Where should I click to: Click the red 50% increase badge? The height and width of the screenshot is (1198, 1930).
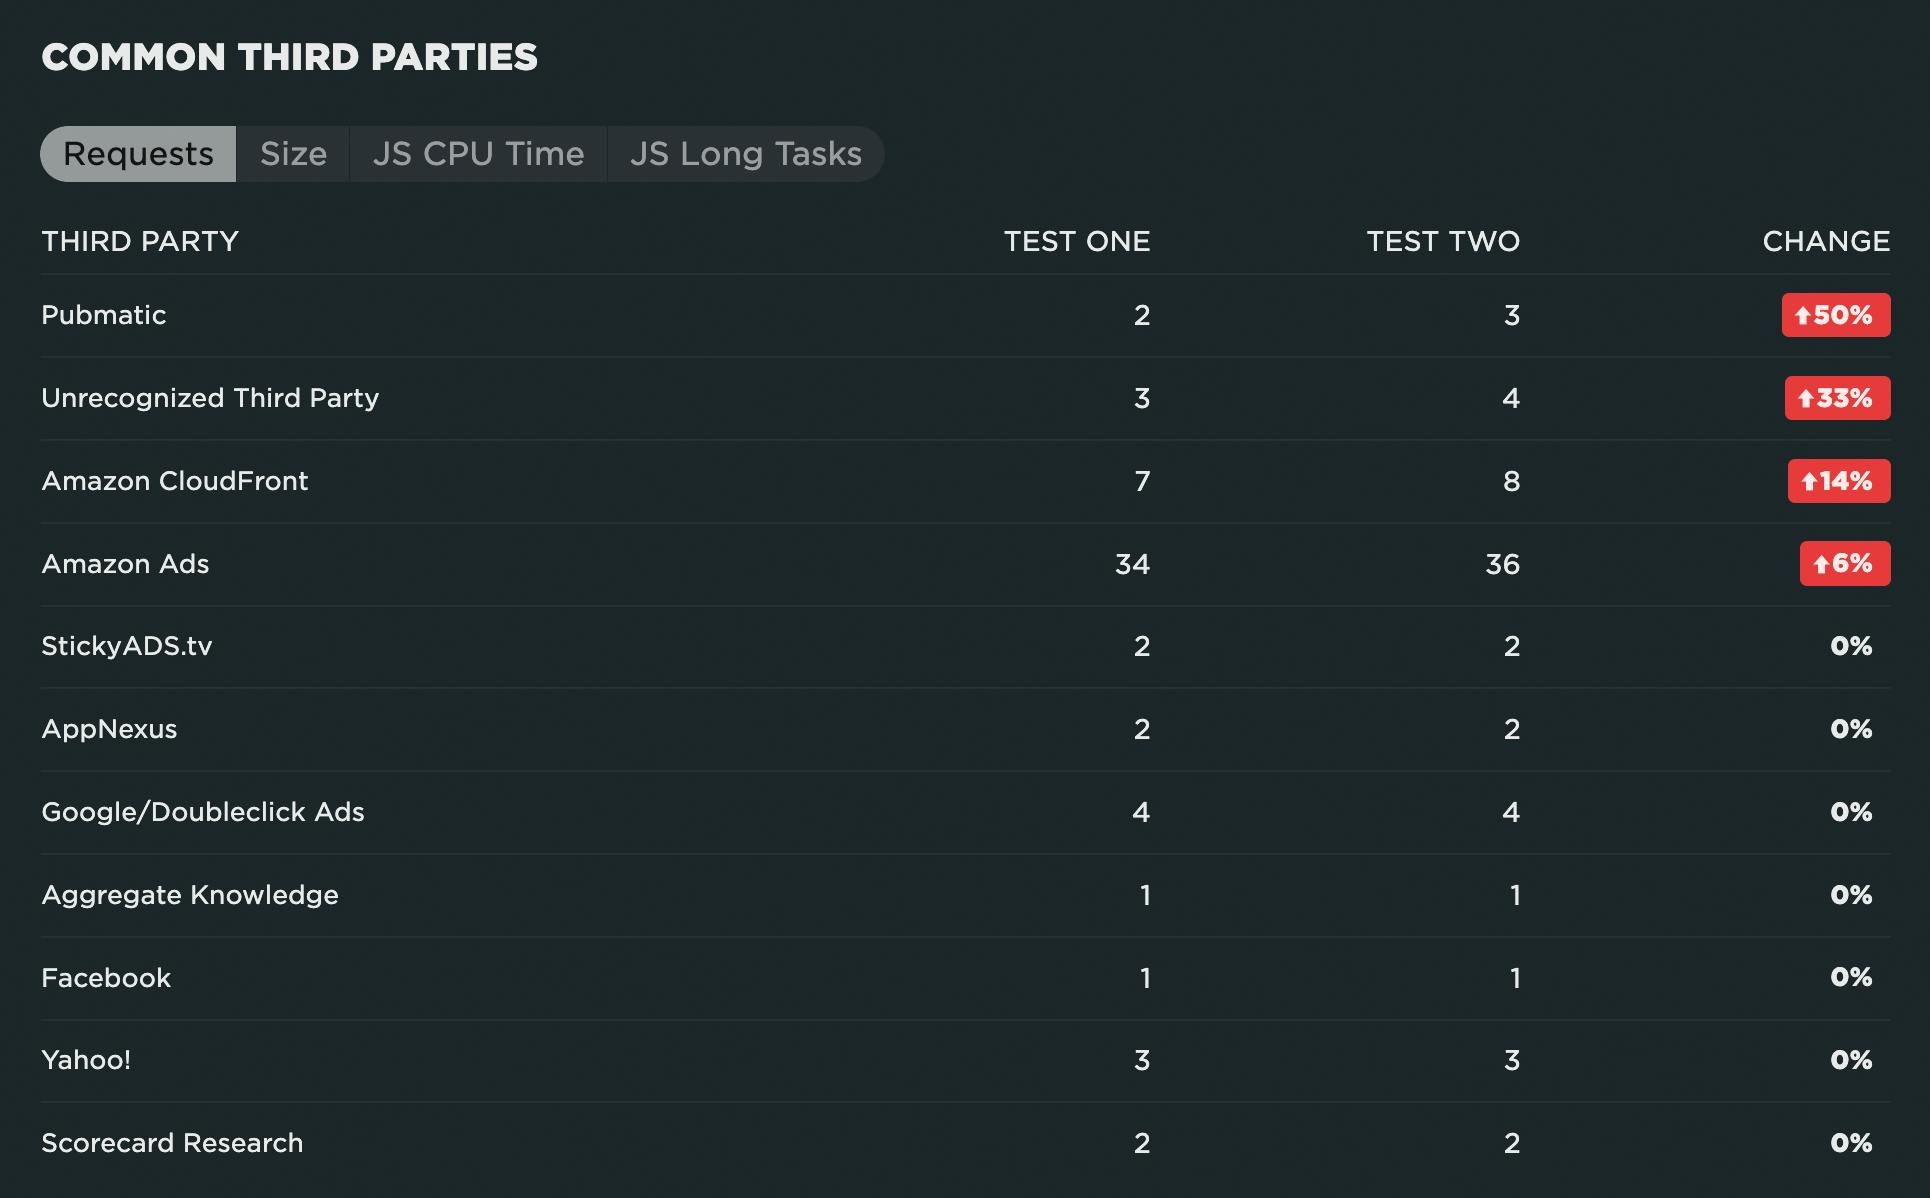click(x=1835, y=315)
